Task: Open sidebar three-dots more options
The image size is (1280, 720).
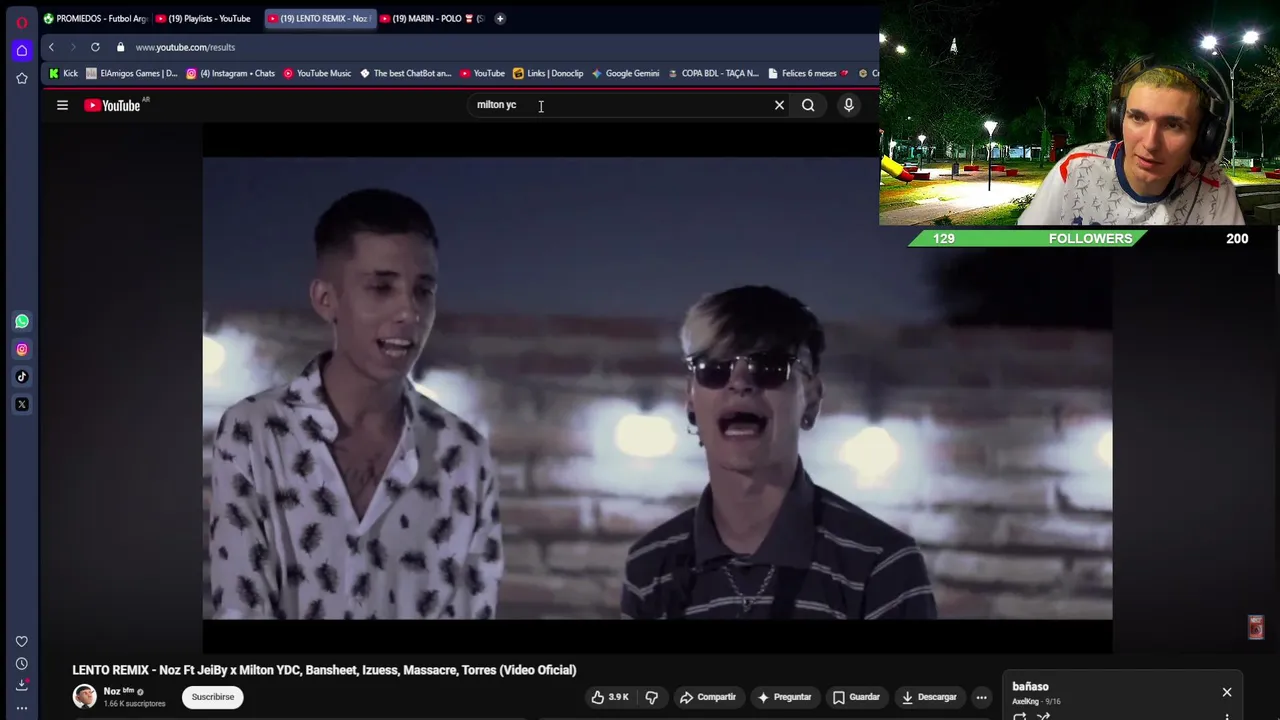Action: point(22,708)
